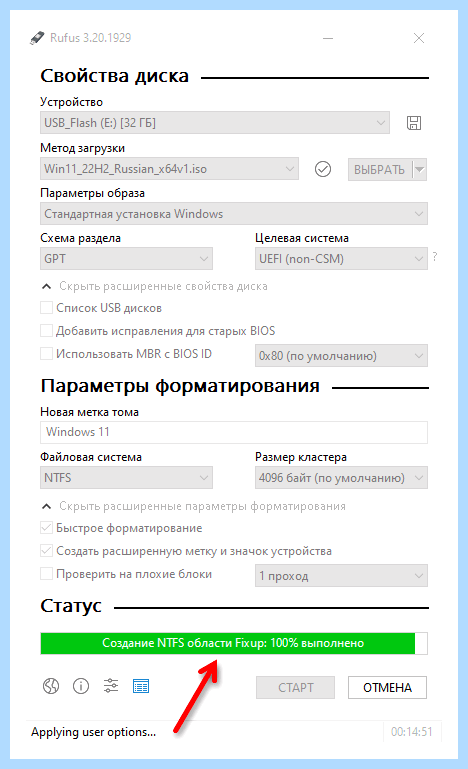Click the target system help question mark
Viewport: 468px width, 769px height.
tap(435, 256)
